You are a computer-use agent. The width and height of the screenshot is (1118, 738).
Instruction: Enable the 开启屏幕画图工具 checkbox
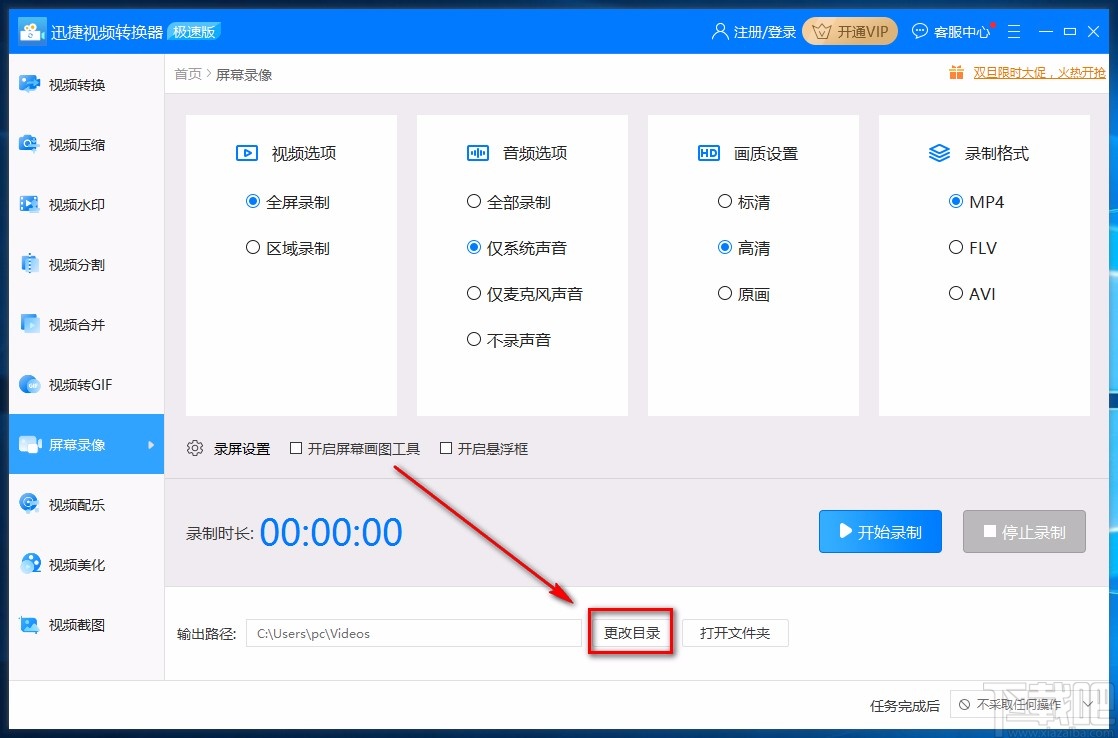[296, 448]
